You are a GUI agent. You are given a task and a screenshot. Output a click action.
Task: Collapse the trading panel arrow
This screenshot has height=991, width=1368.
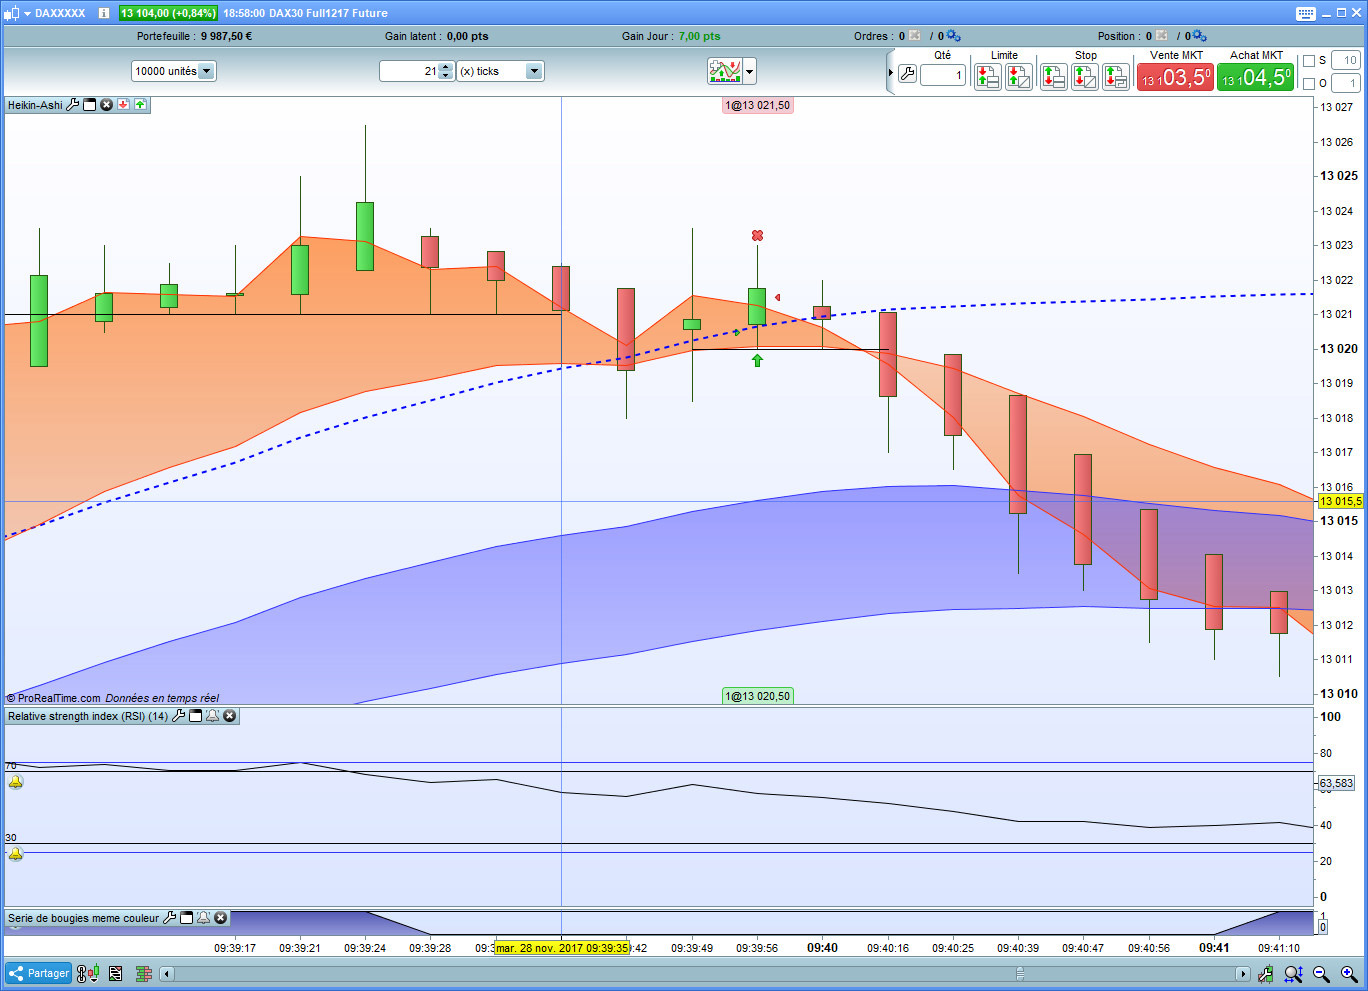coord(890,73)
